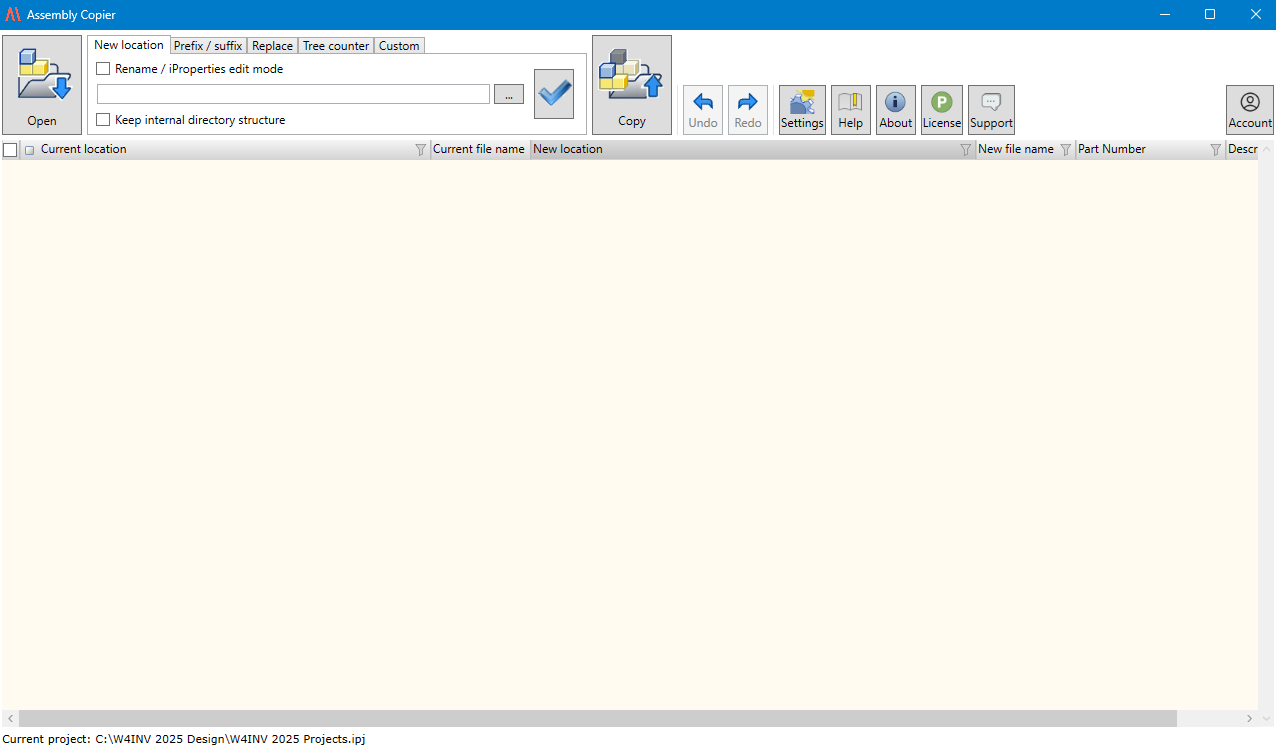This screenshot has height=746, width=1276.
Task: Apply new location with the checkmark button
Action: coord(554,94)
